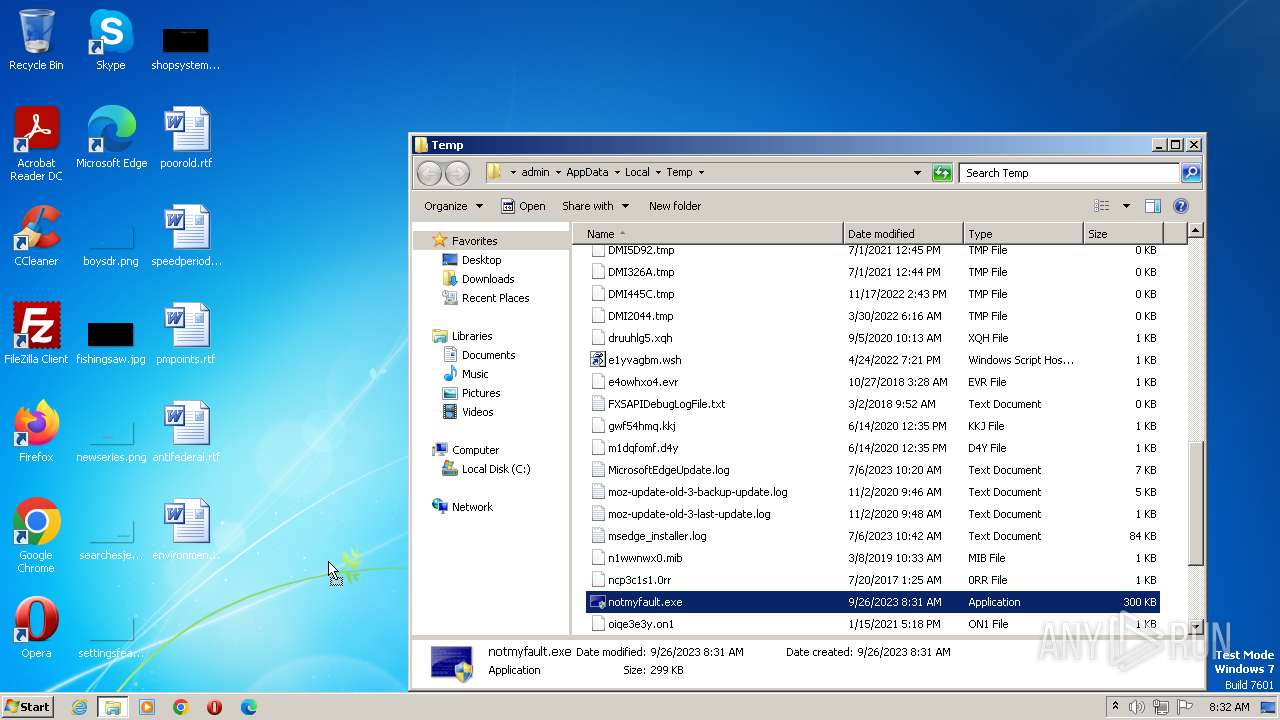1280x720 pixels.
Task: Launch Skype from the desktop
Action: pyautogui.click(x=110, y=40)
